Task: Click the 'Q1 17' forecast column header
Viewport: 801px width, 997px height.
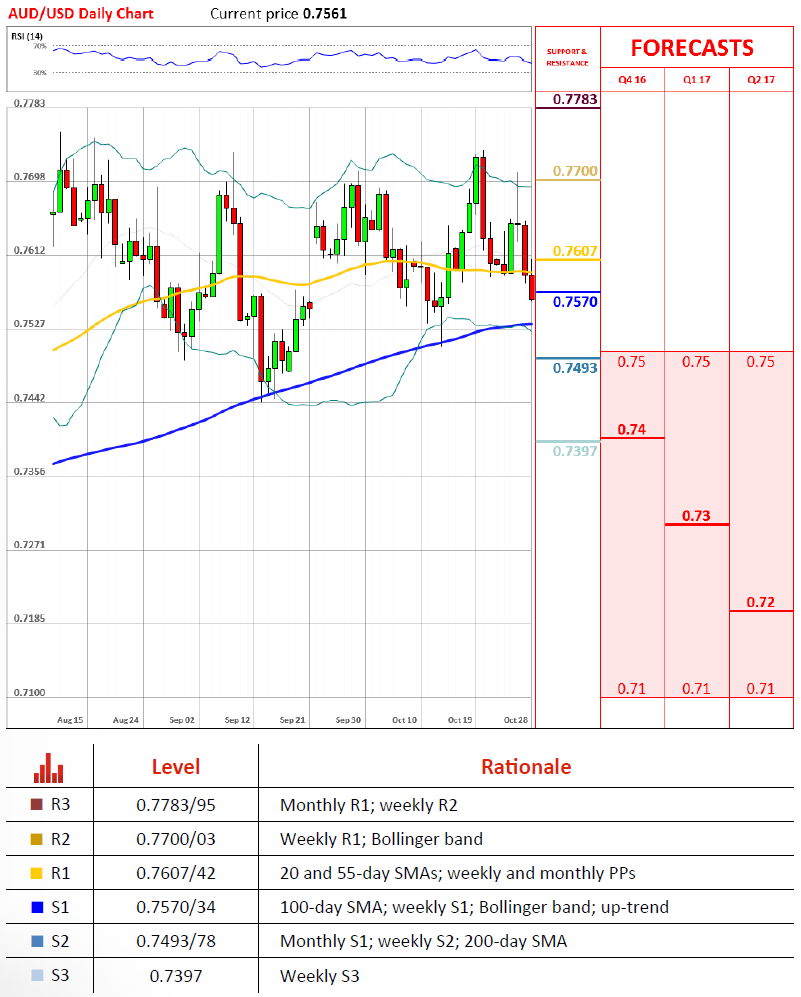Action: [x=697, y=79]
